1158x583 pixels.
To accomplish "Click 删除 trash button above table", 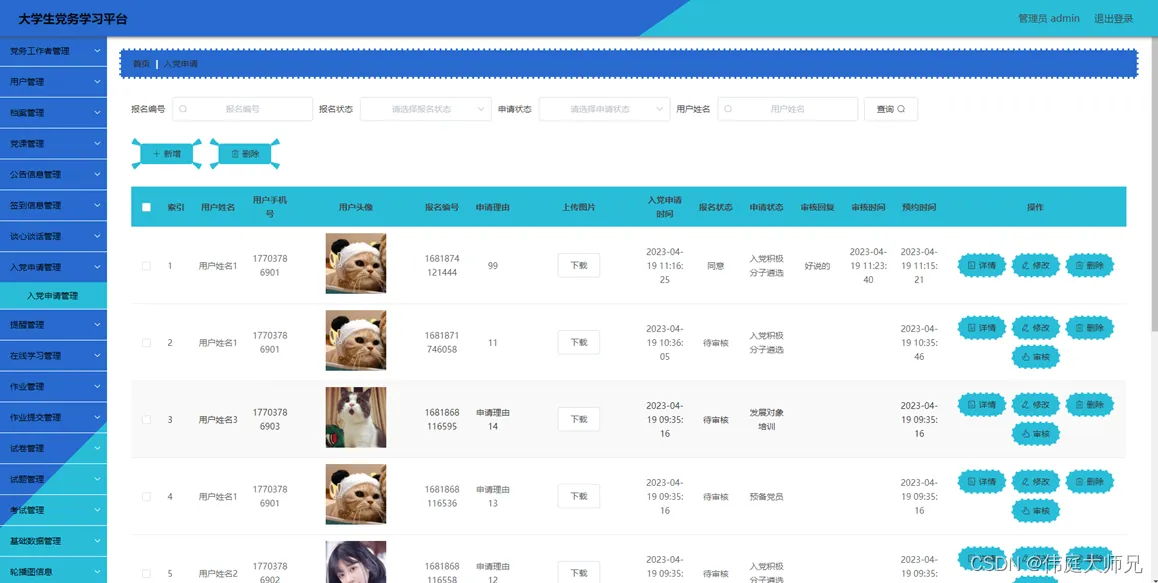I will point(245,154).
